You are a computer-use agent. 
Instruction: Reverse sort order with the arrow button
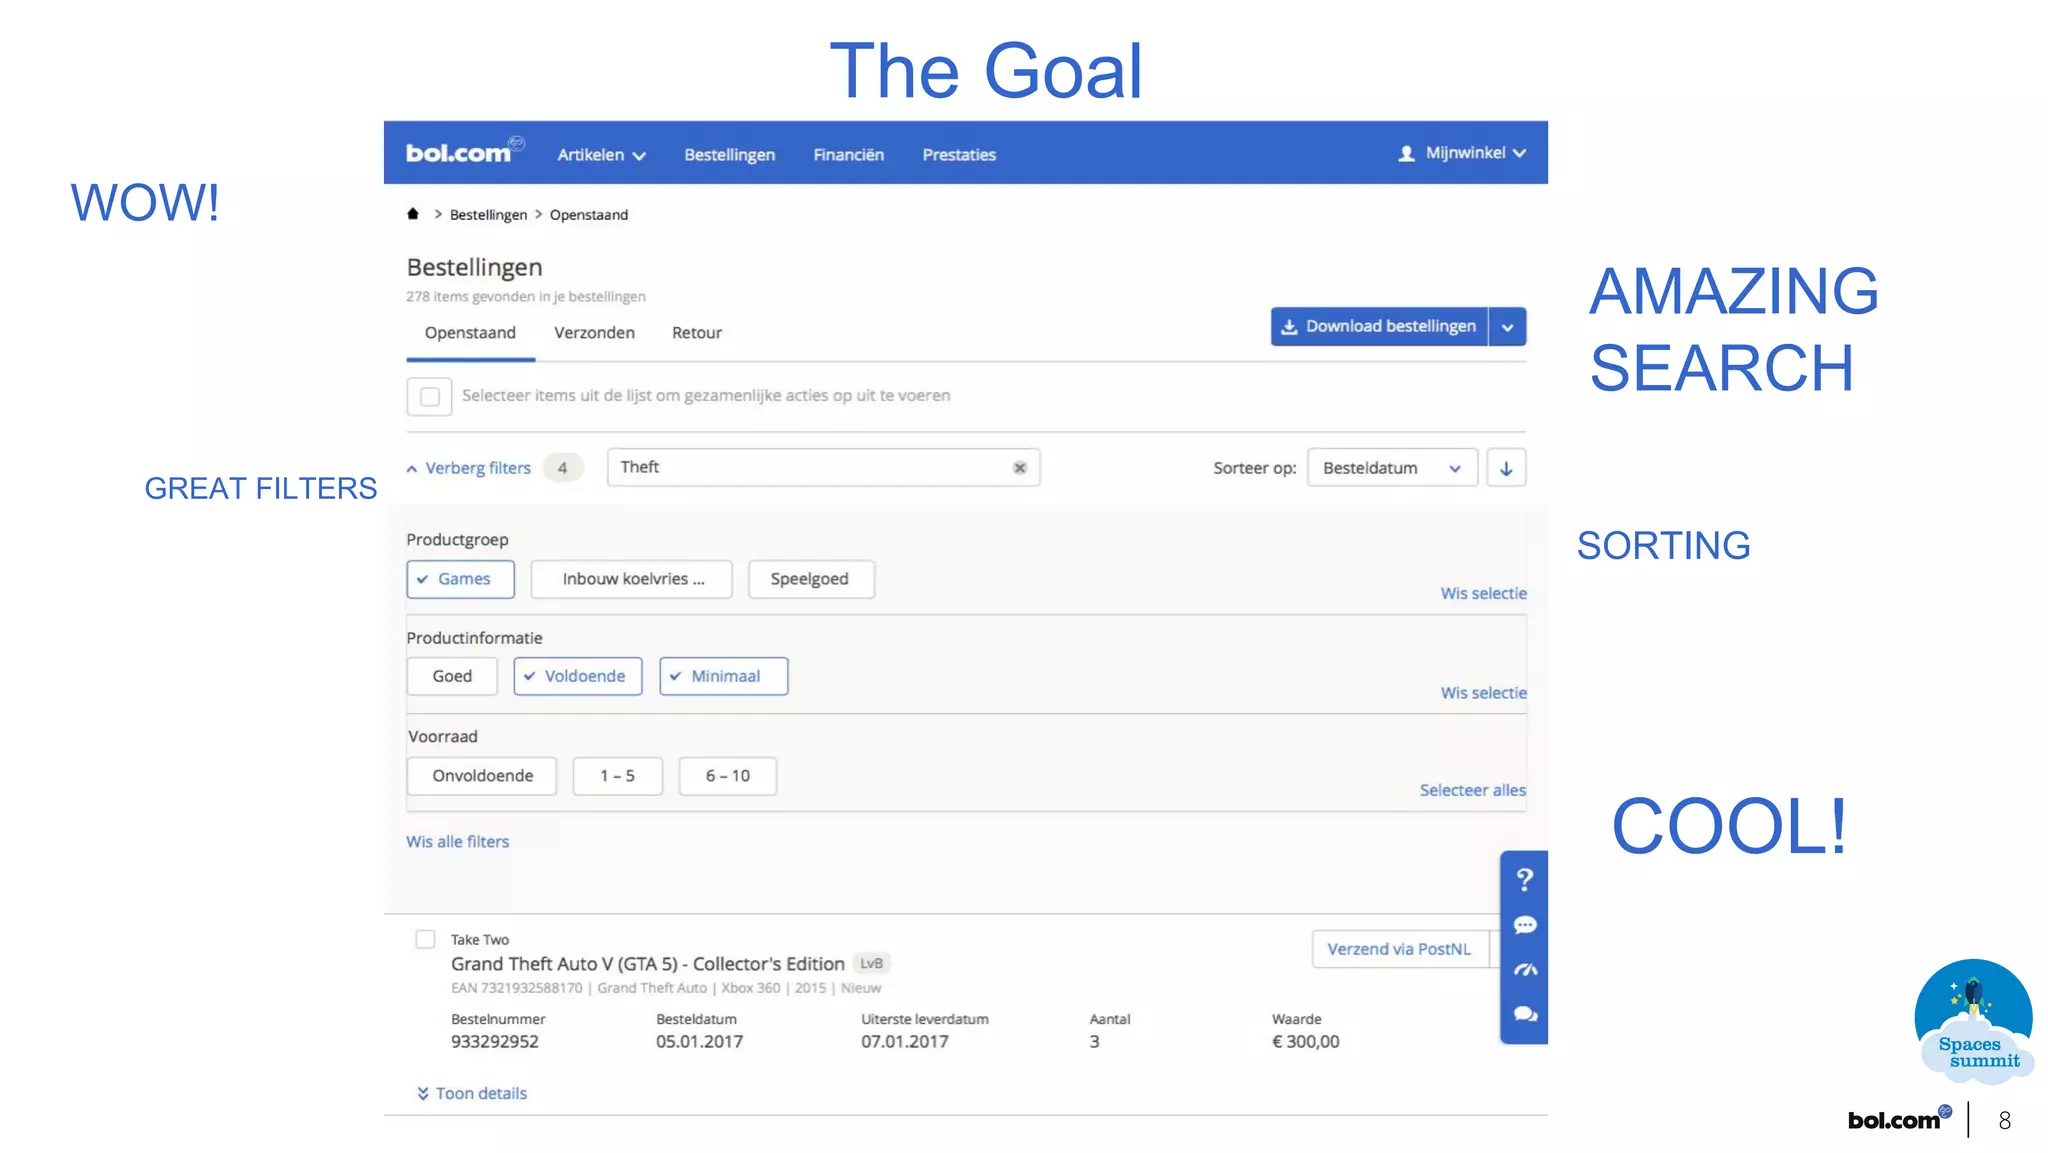click(x=1506, y=468)
